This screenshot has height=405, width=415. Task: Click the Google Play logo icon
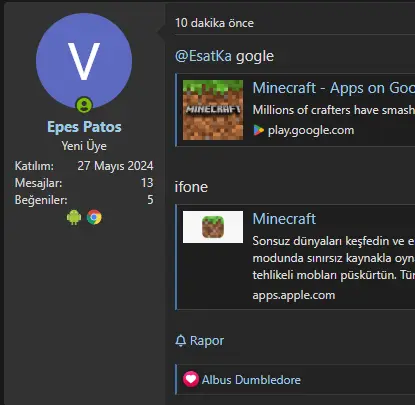(x=259, y=130)
